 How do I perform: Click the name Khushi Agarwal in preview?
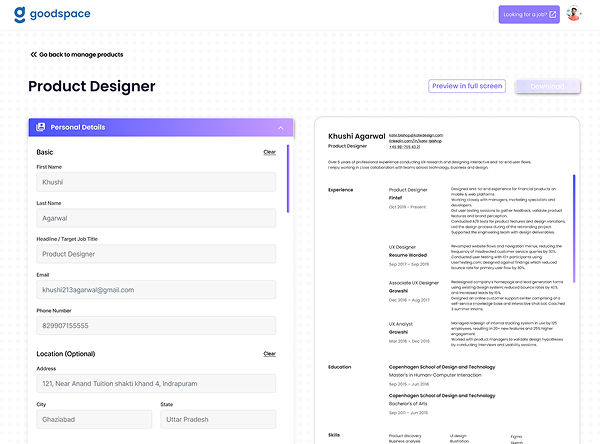357,136
